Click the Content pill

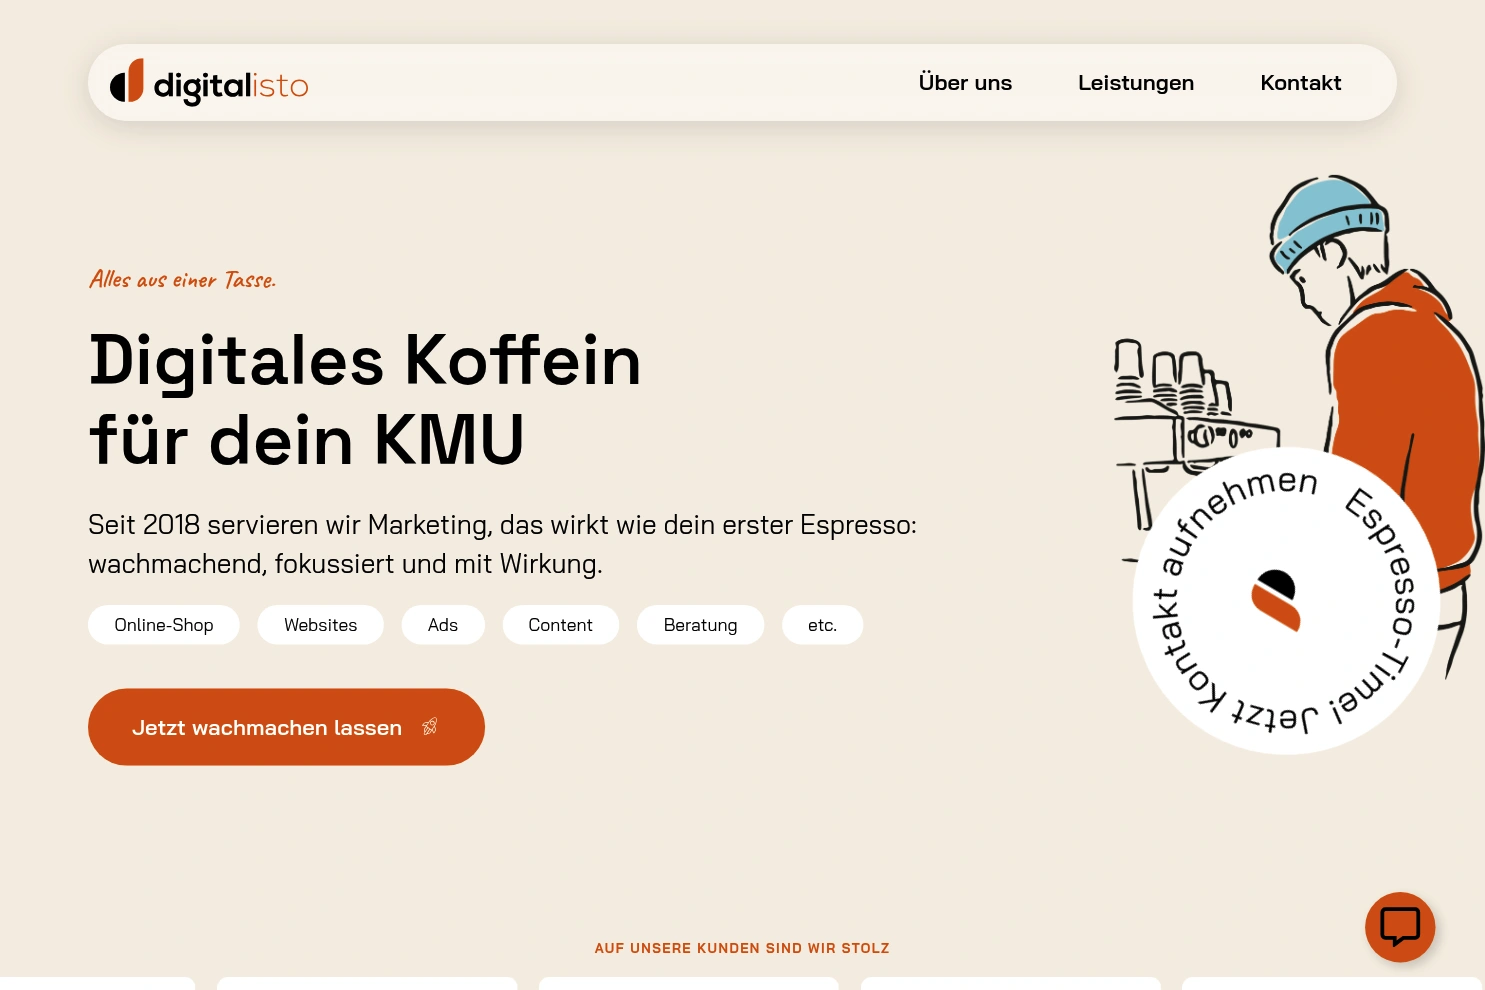[x=560, y=624]
